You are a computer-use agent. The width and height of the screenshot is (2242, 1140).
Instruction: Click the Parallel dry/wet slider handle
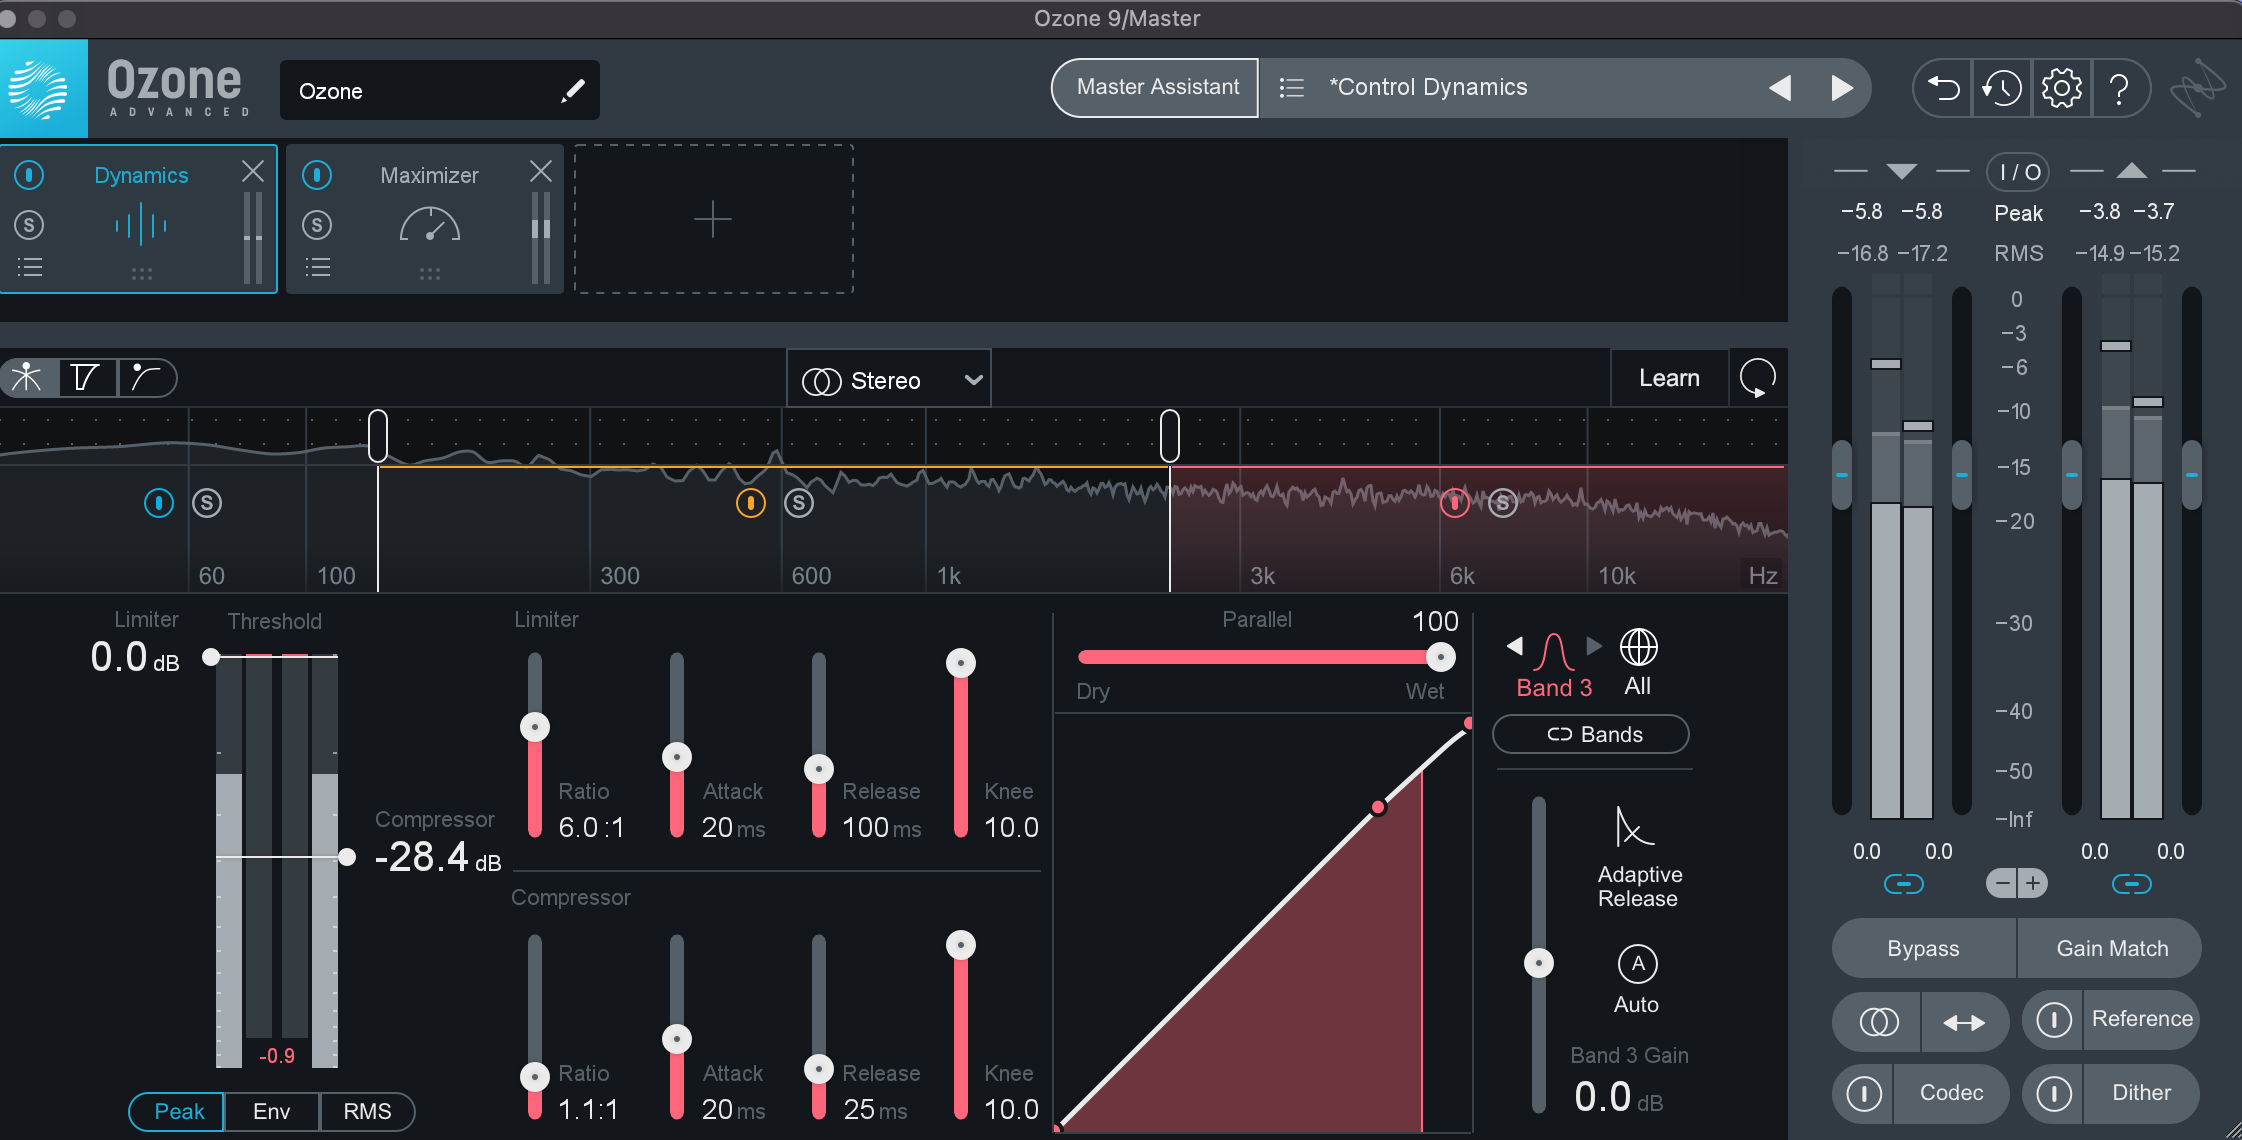[1440, 657]
